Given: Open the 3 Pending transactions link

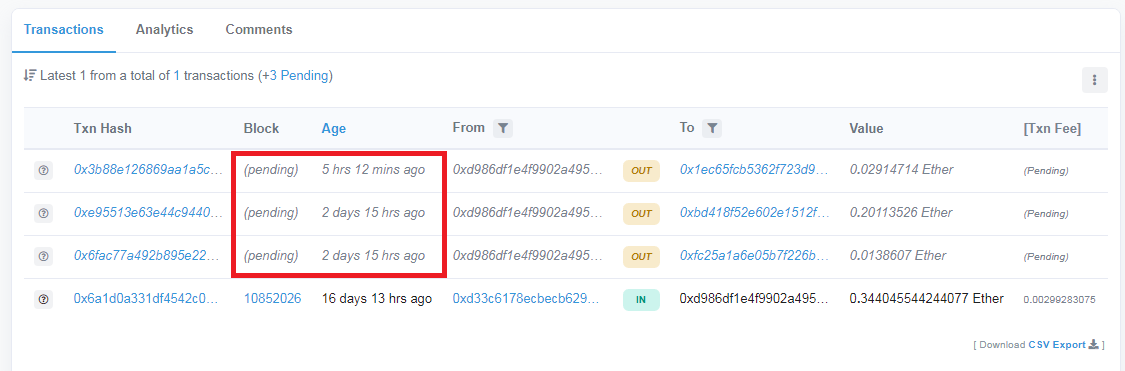Looking at the screenshot, I should (x=298, y=75).
